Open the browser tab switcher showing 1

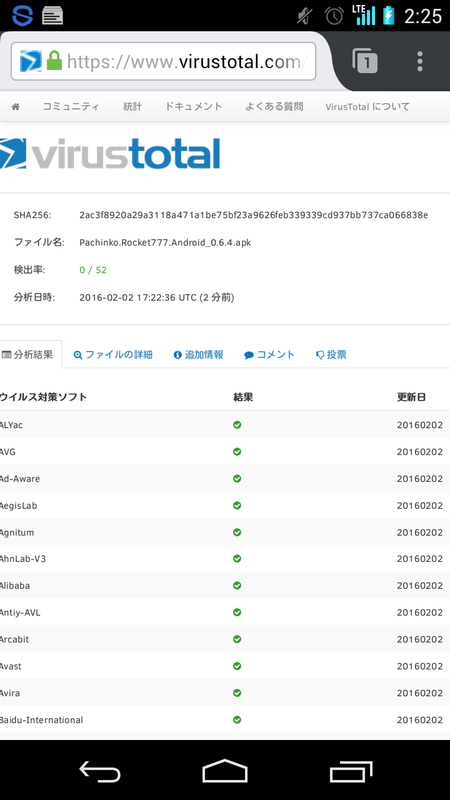364,61
